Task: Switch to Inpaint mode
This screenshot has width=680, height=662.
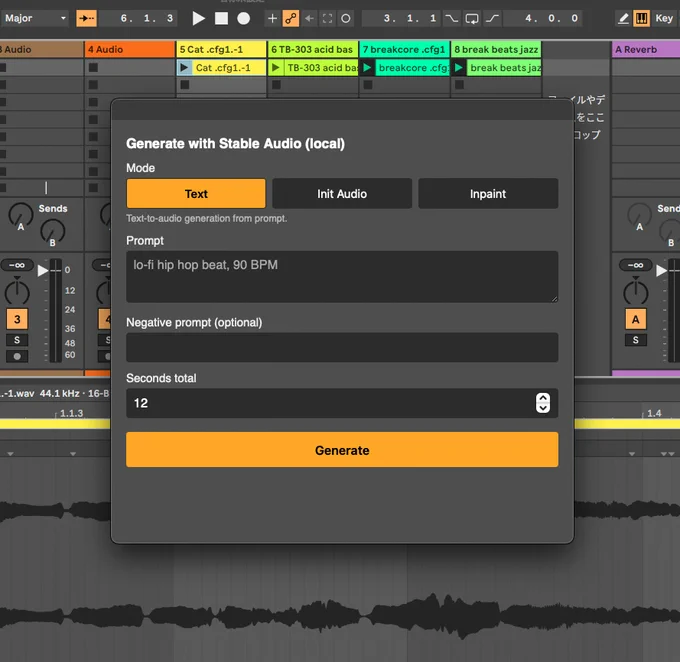Action: (x=488, y=193)
